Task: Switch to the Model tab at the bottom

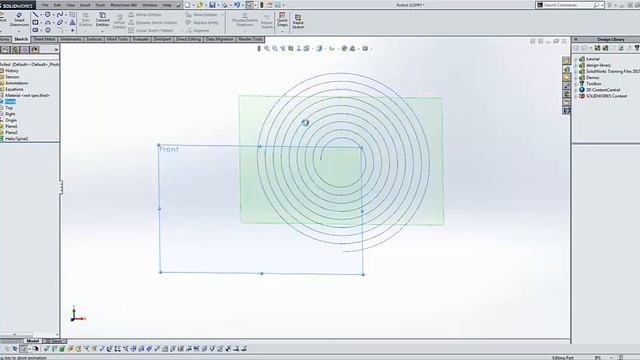Action: (33, 341)
